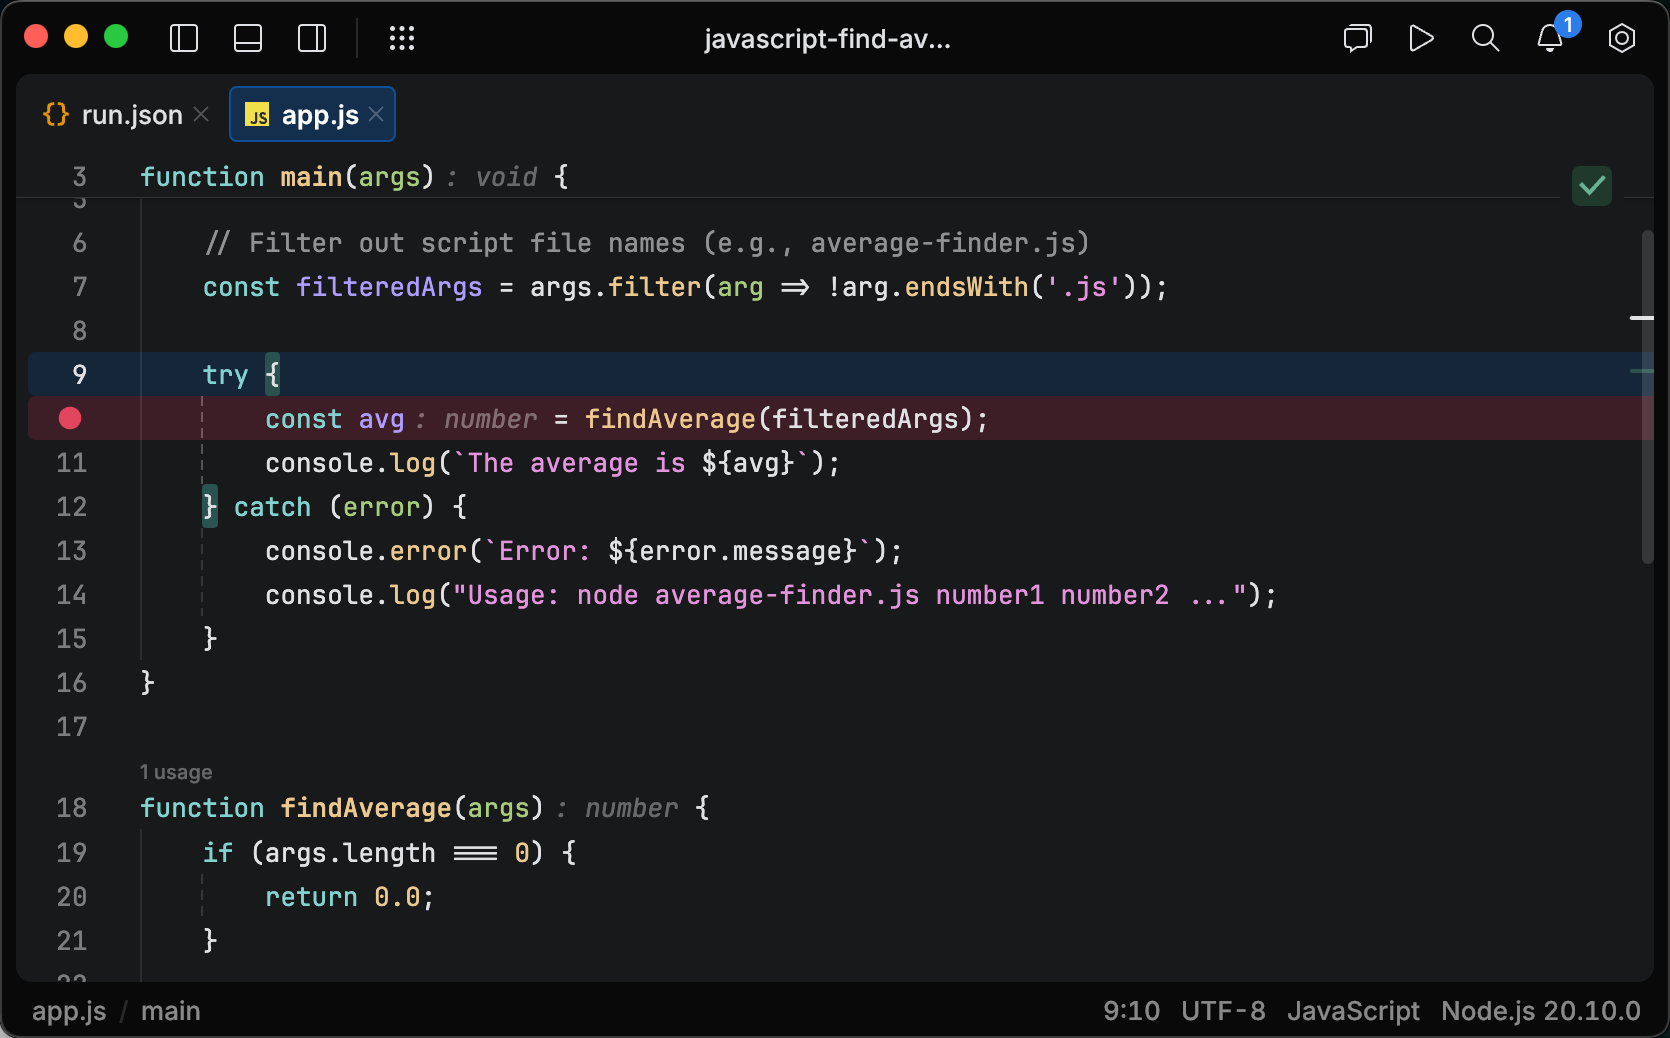The width and height of the screenshot is (1670, 1038).
Task: Click the green run success checkmark
Action: coord(1591,185)
